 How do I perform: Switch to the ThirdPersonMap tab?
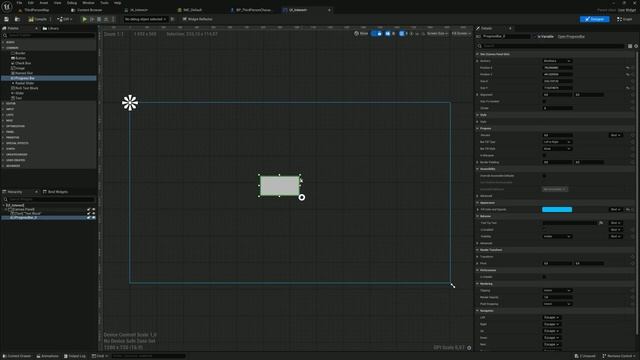tap(34, 10)
